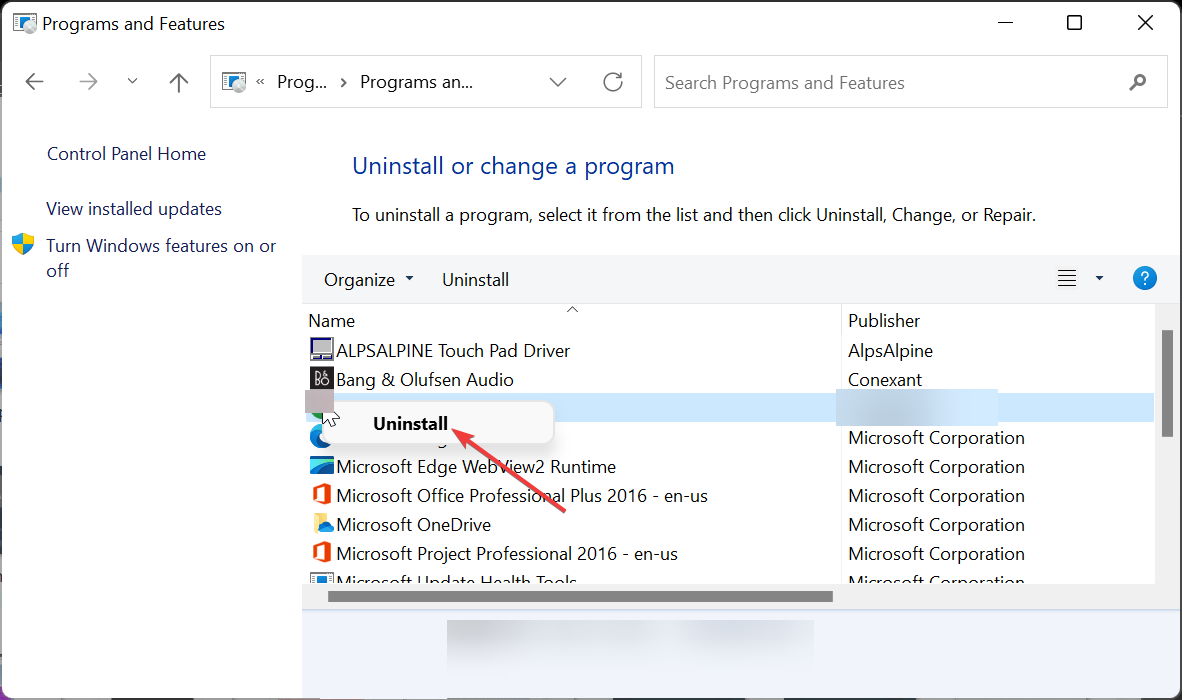The width and height of the screenshot is (1182, 700).
Task: Click the Control Panel icon in the address bar
Action: point(234,81)
